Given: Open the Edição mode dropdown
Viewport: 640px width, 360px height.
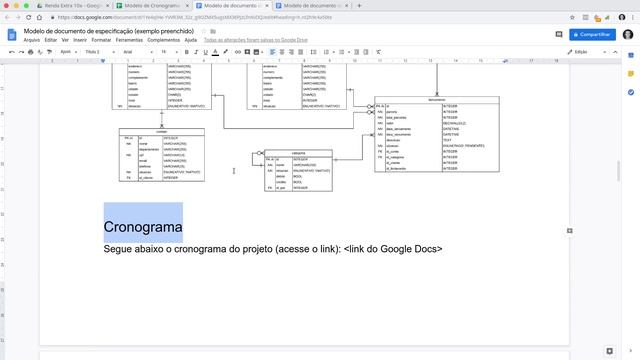Looking at the screenshot, I should 587,52.
